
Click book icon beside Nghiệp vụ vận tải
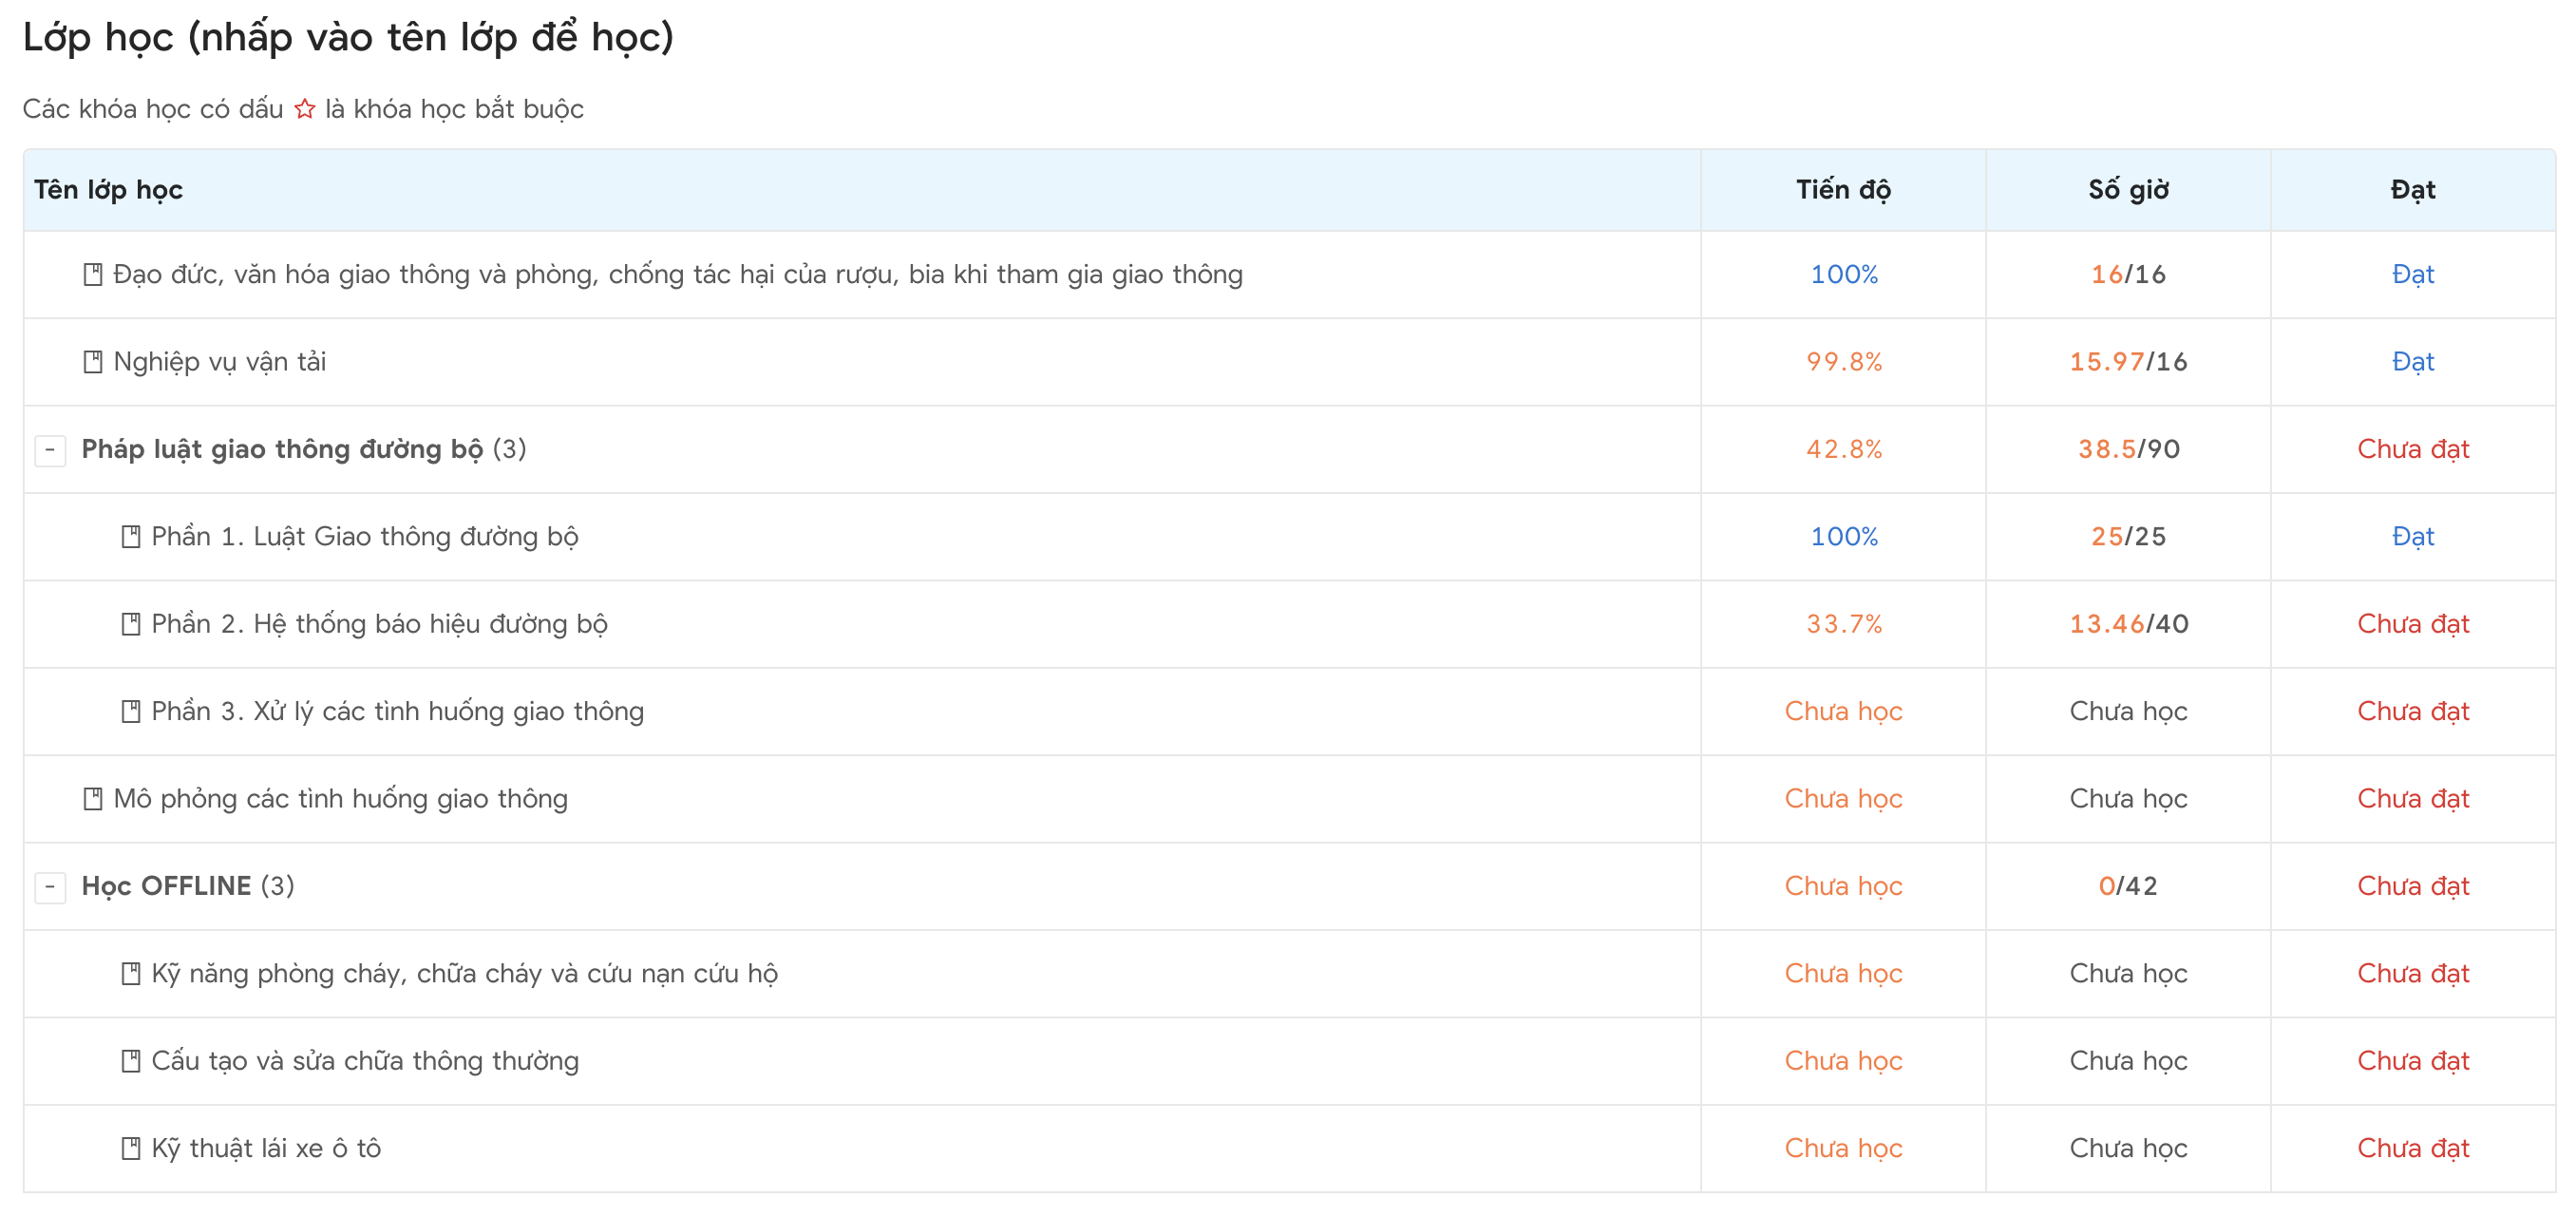(92, 362)
